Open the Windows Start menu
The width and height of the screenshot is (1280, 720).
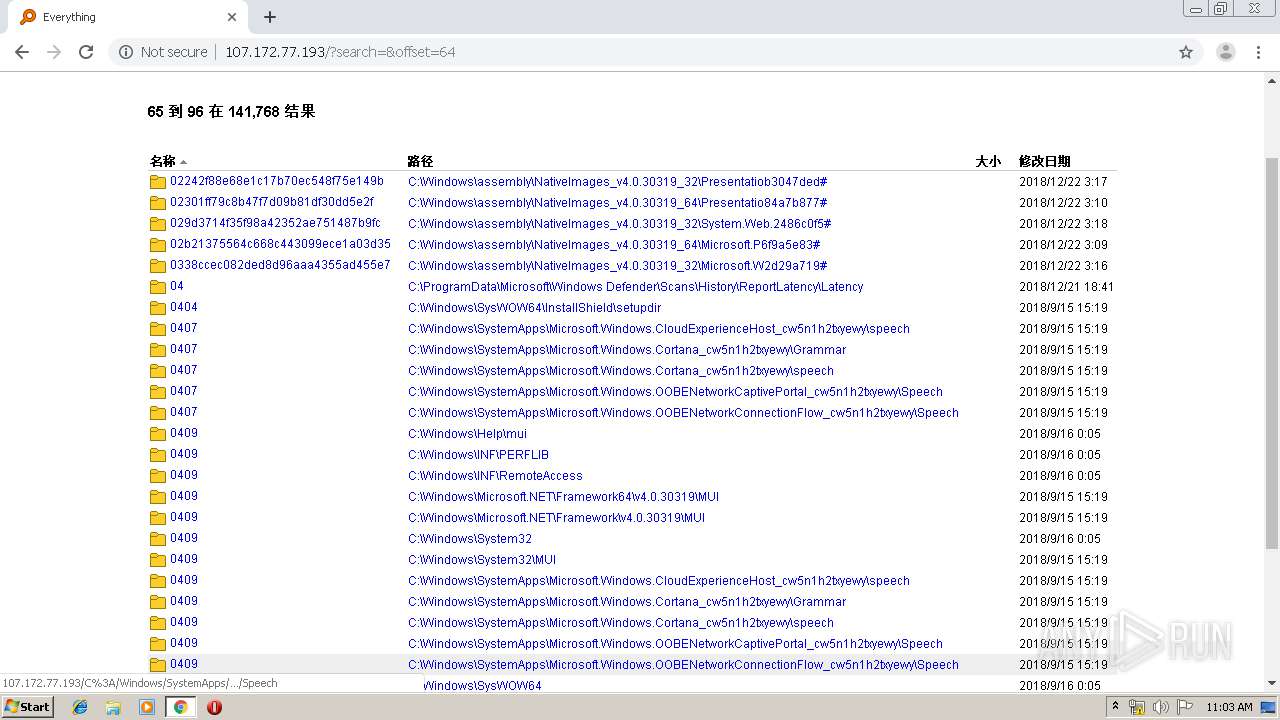(27, 706)
